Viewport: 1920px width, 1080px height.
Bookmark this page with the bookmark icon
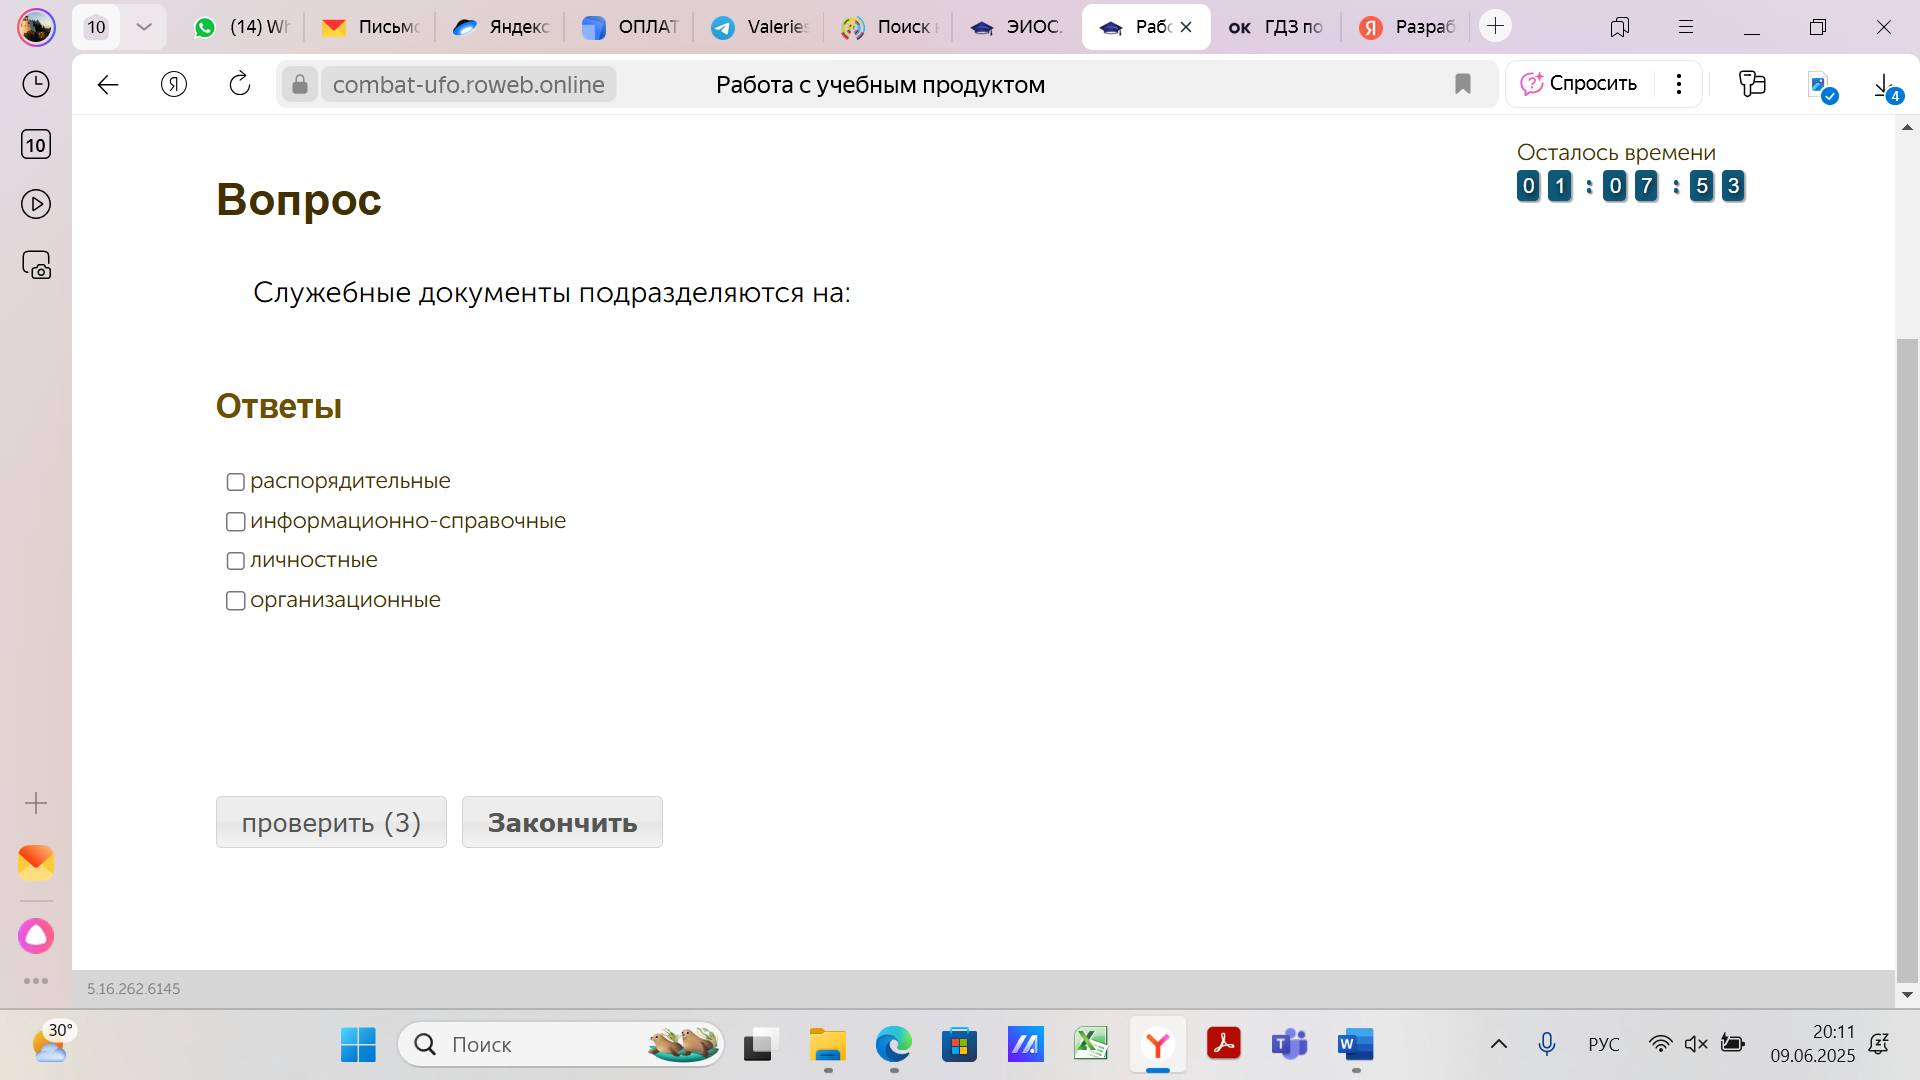pyautogui.click(x=1463, y=84)
